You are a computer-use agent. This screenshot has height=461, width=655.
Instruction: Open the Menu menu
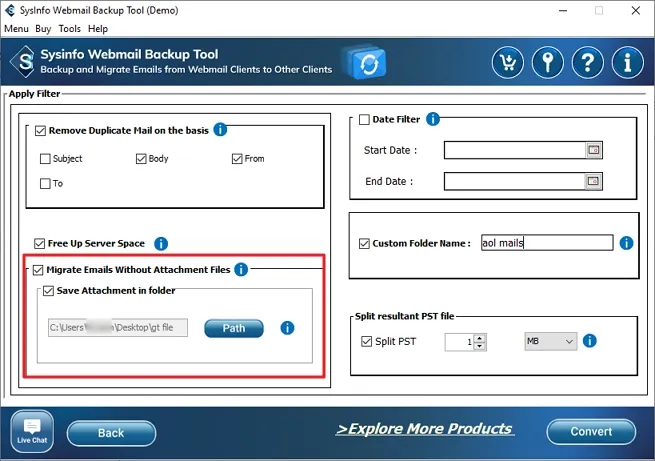(x=16, y=29)
